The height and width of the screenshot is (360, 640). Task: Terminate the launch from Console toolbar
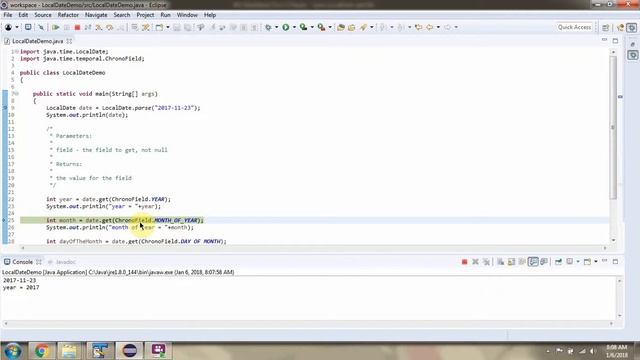pyautogui.click(x=464, y=262)
